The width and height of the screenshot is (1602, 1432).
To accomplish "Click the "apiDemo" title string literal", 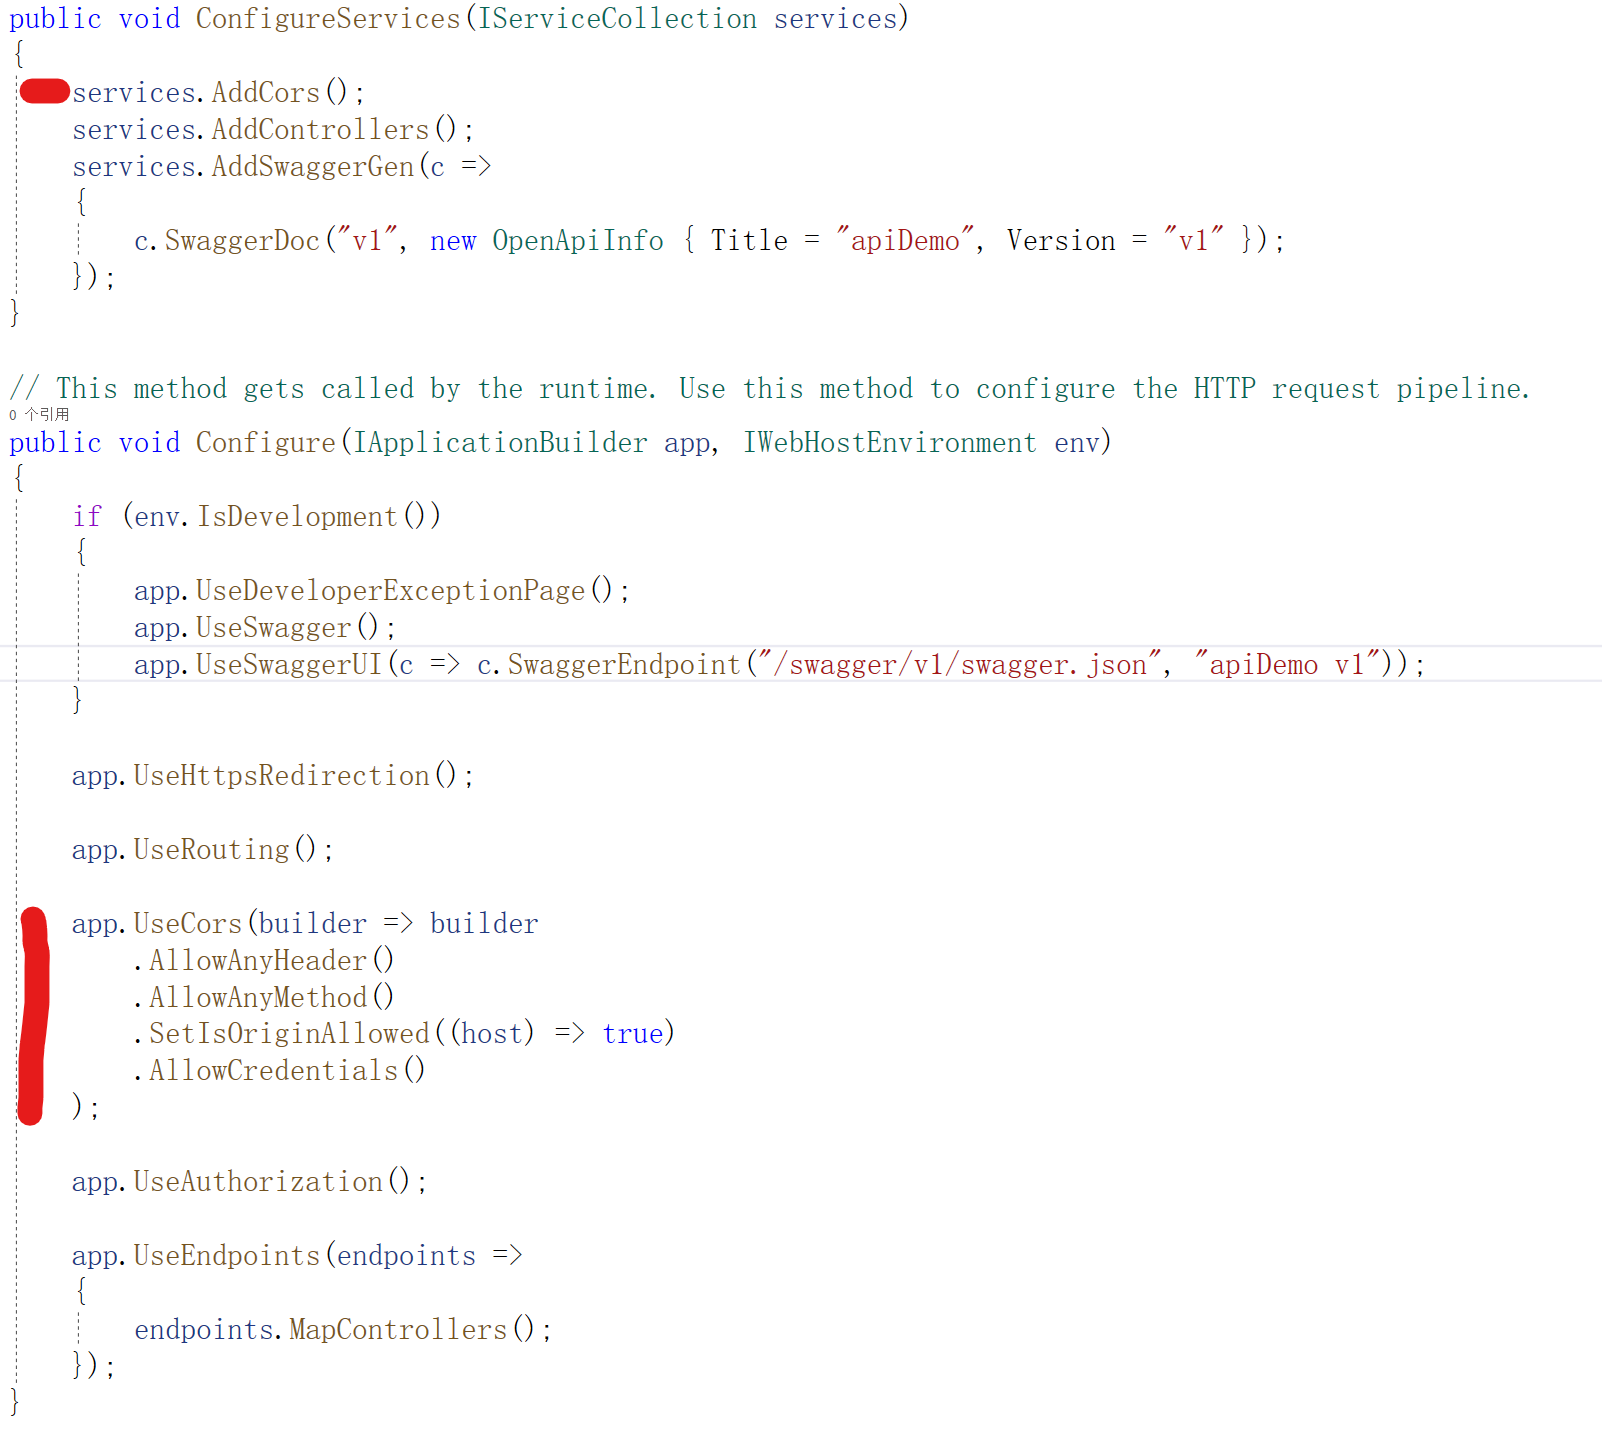I will pos(905,240).
